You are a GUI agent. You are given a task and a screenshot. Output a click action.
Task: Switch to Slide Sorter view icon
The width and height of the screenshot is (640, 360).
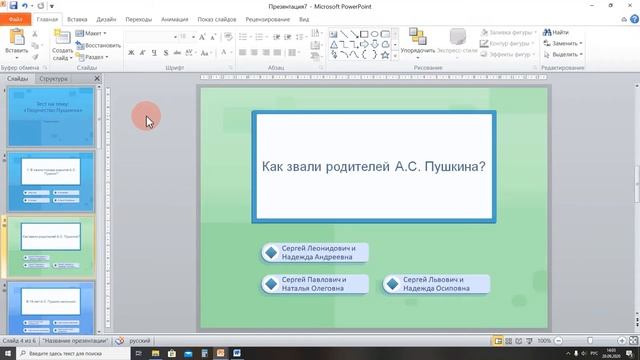point(509,340)
